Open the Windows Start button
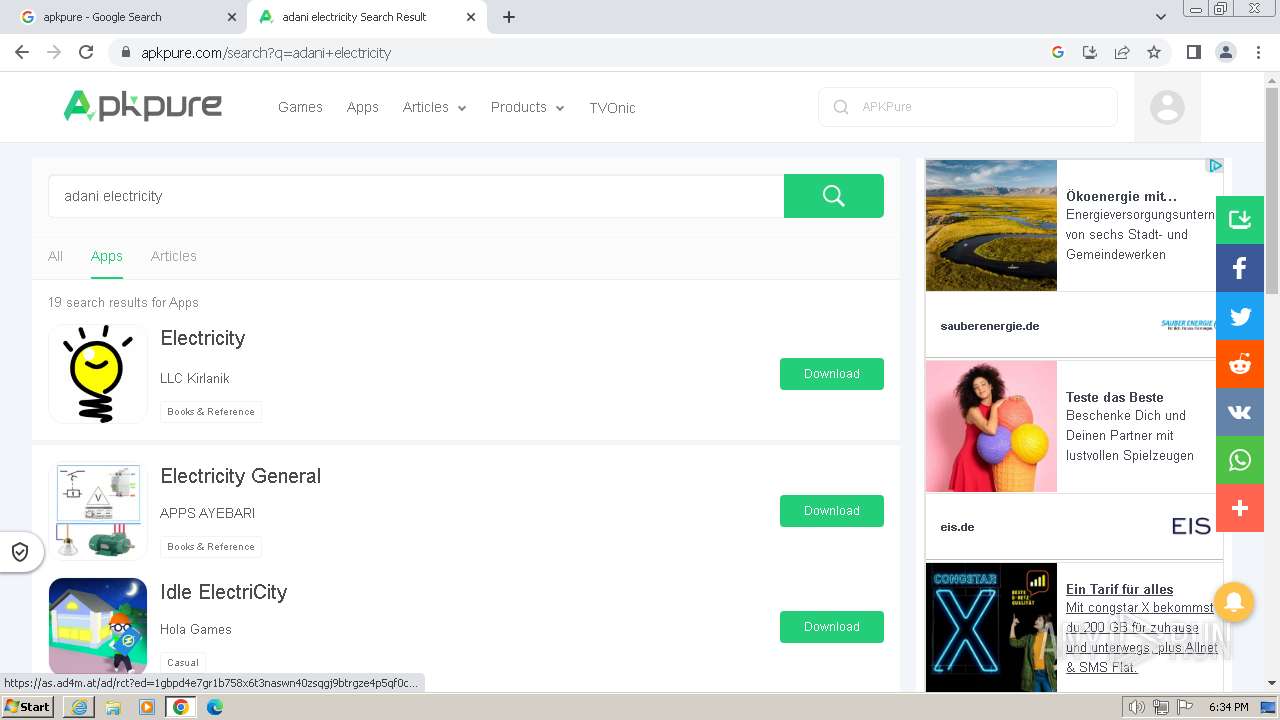The height and width of the screenshot is (720, 1280). click(x=28, y=707)
